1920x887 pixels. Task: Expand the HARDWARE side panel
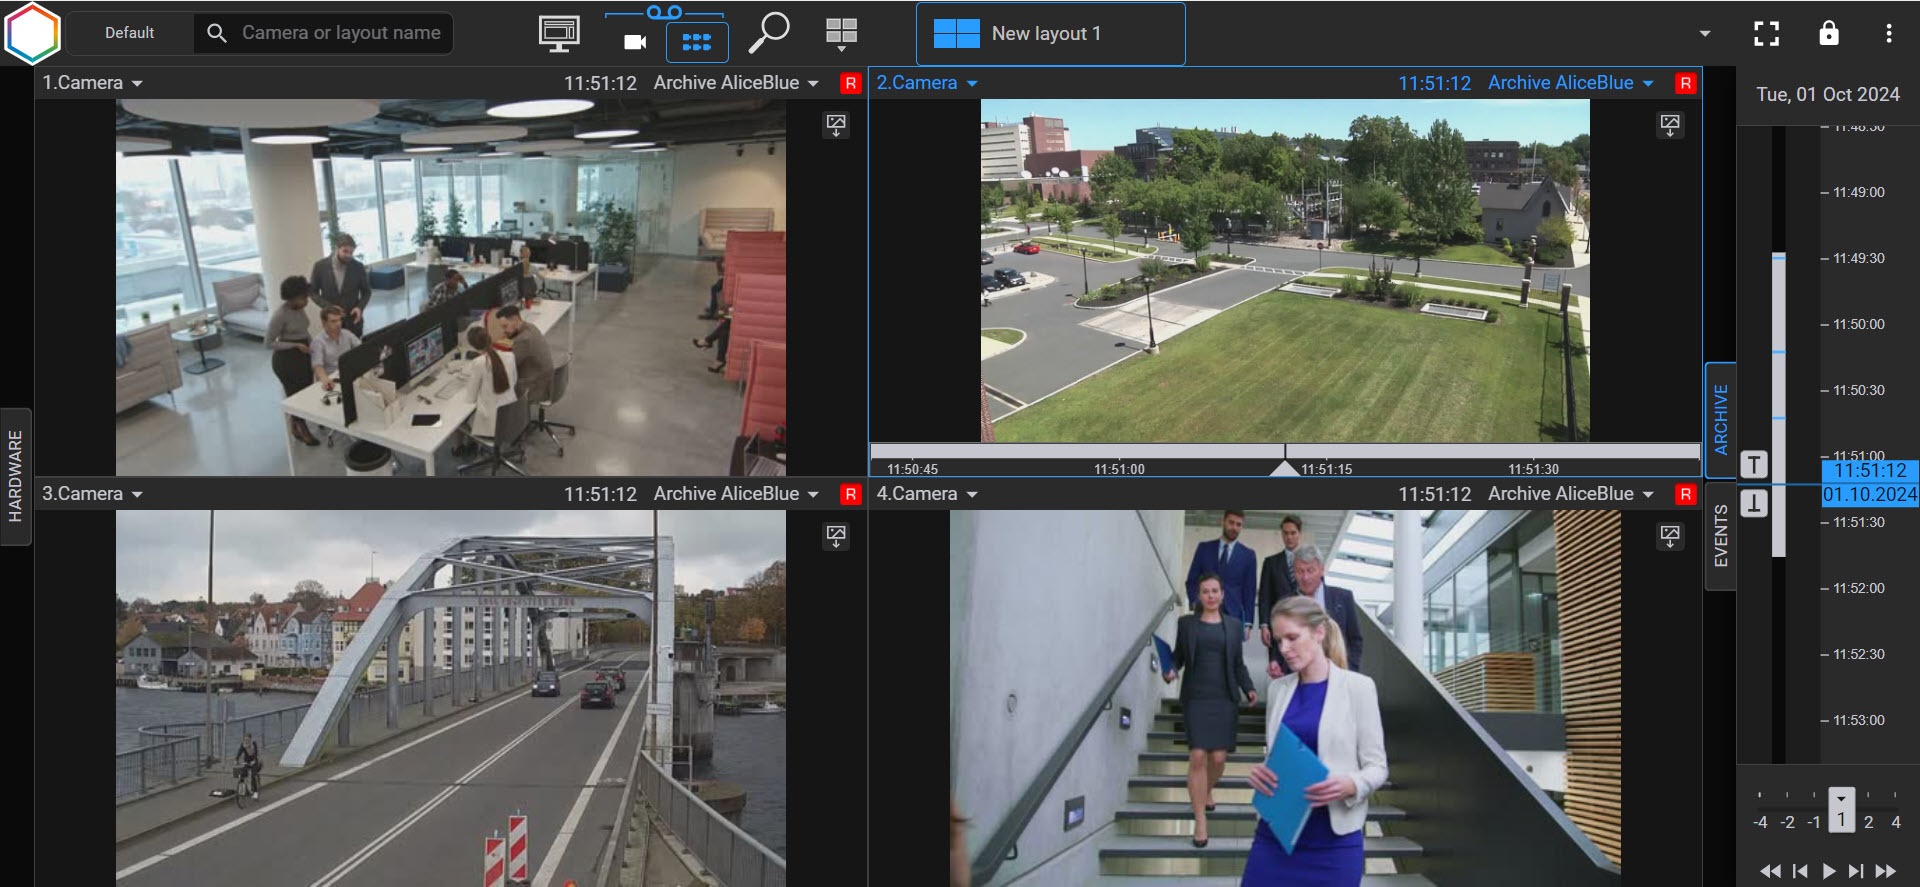[x=15, y=476]
